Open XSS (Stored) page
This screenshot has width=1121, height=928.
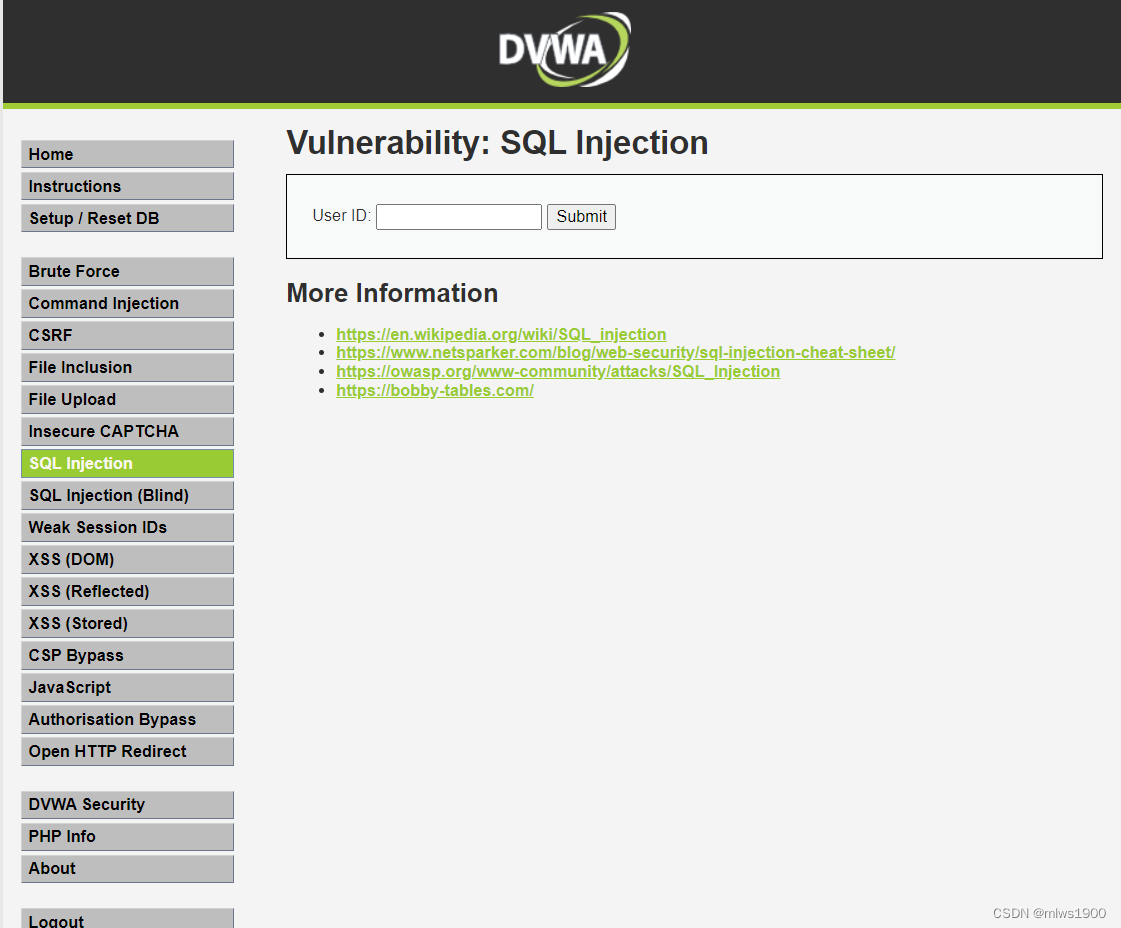click(x=127, y=623)
